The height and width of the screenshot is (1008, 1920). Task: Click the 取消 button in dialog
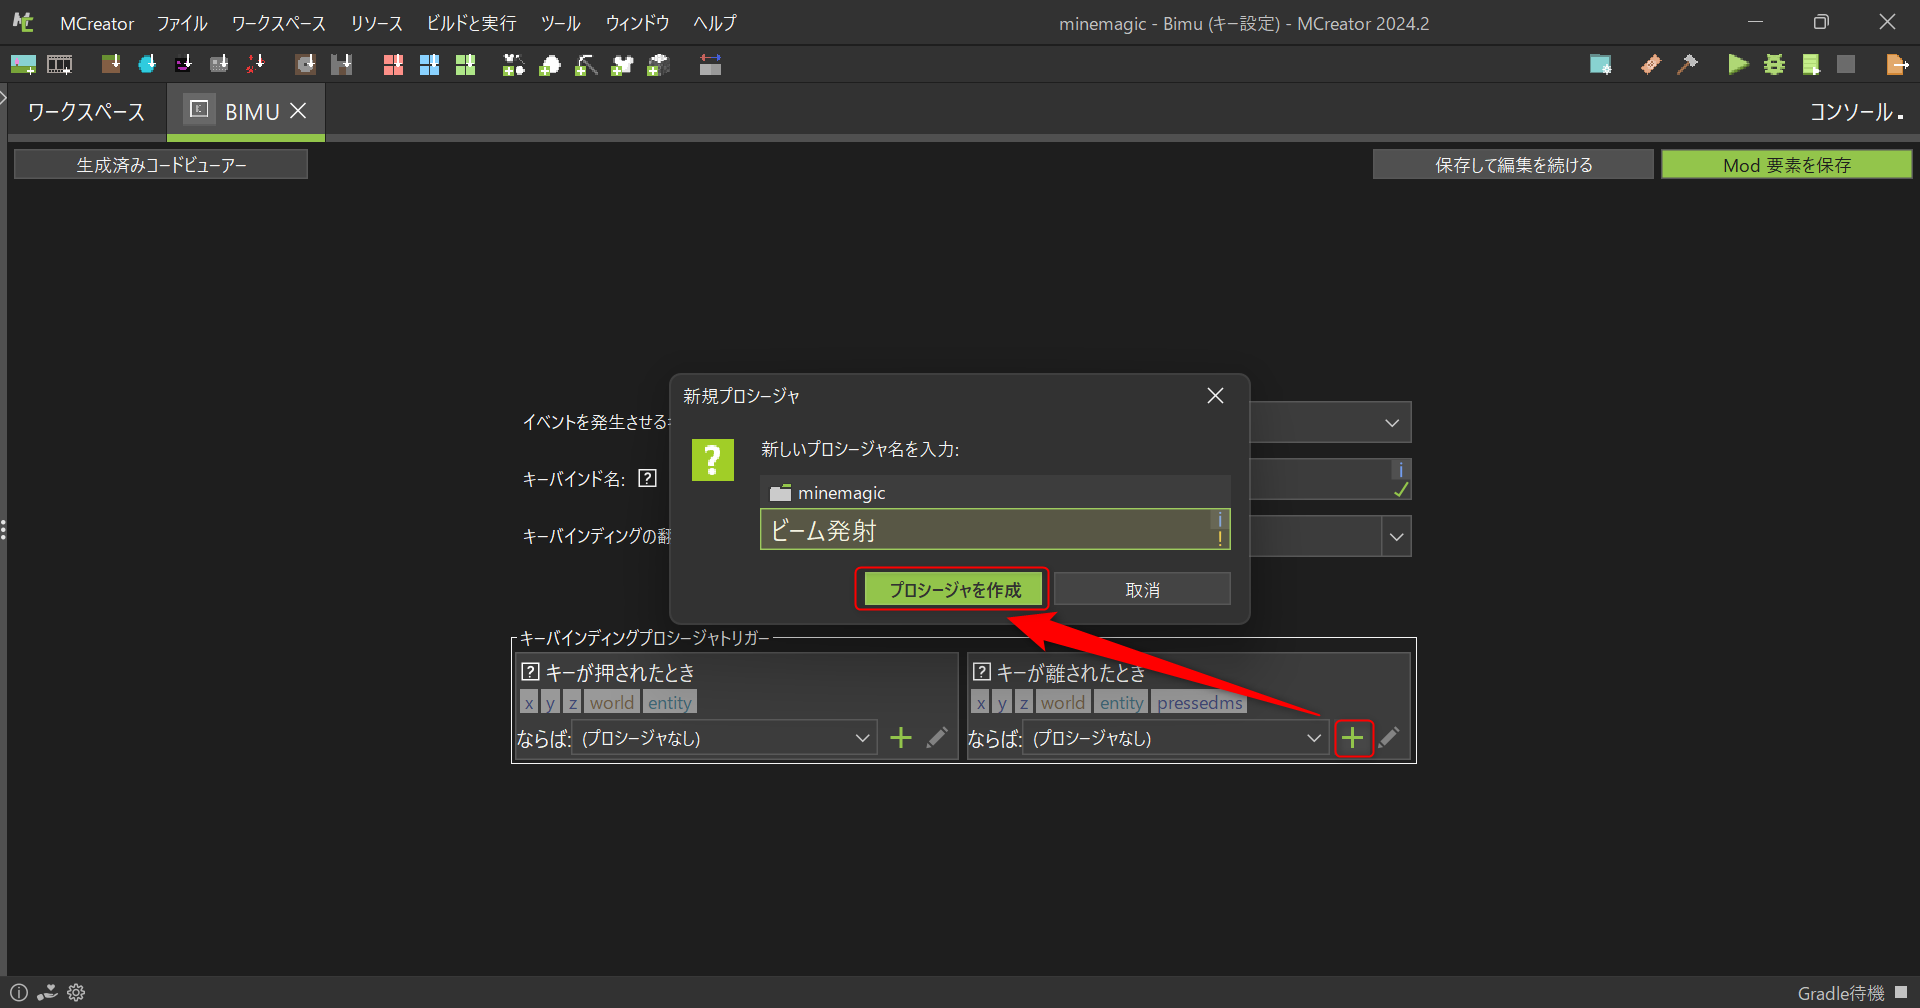pos(1142,590)
